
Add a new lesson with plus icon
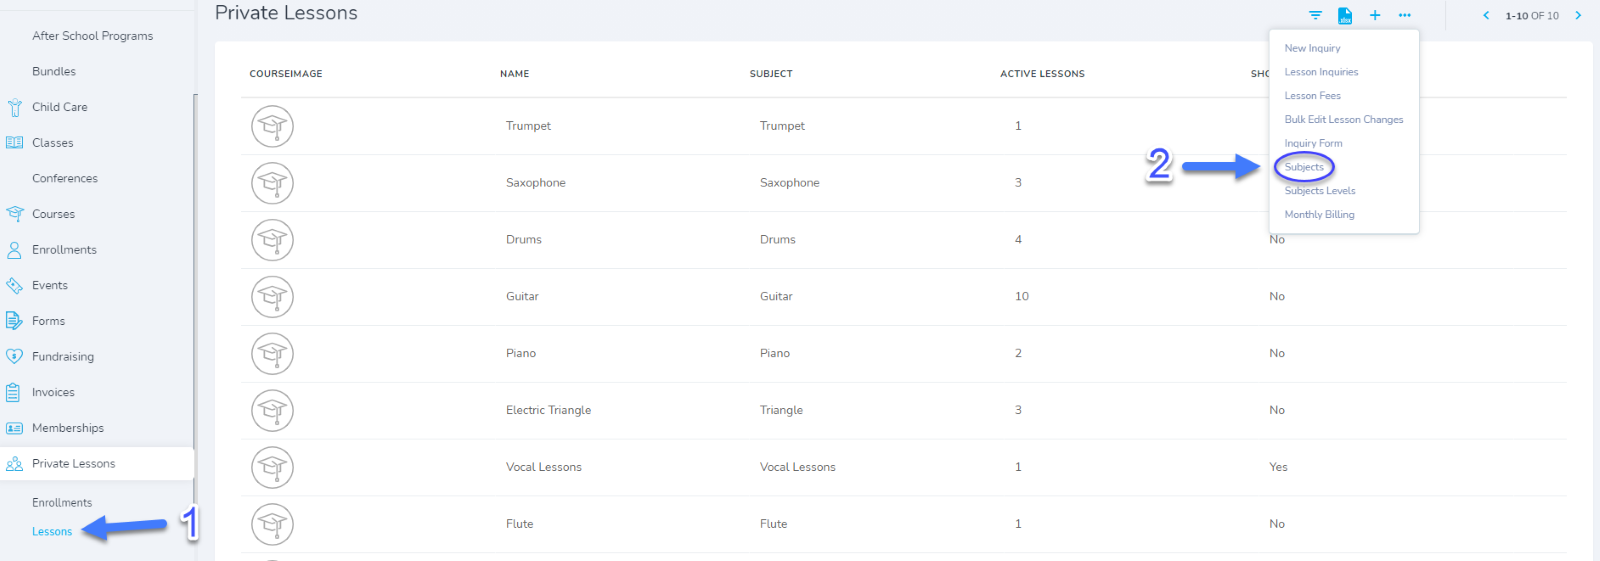click(x=1375, y=15)
